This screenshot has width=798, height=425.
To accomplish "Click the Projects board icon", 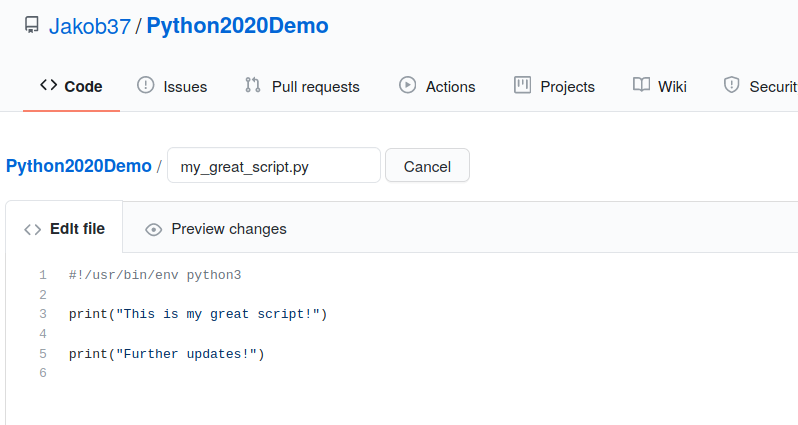I will [x=522, y=85].
